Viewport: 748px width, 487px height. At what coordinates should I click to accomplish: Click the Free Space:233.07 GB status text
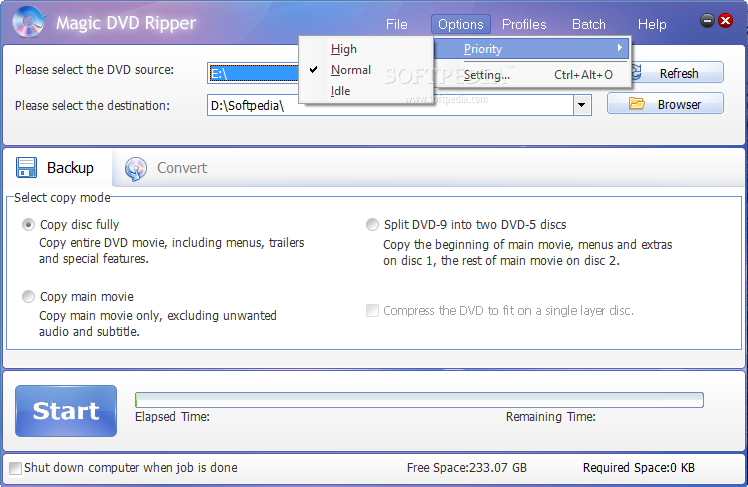467,467
